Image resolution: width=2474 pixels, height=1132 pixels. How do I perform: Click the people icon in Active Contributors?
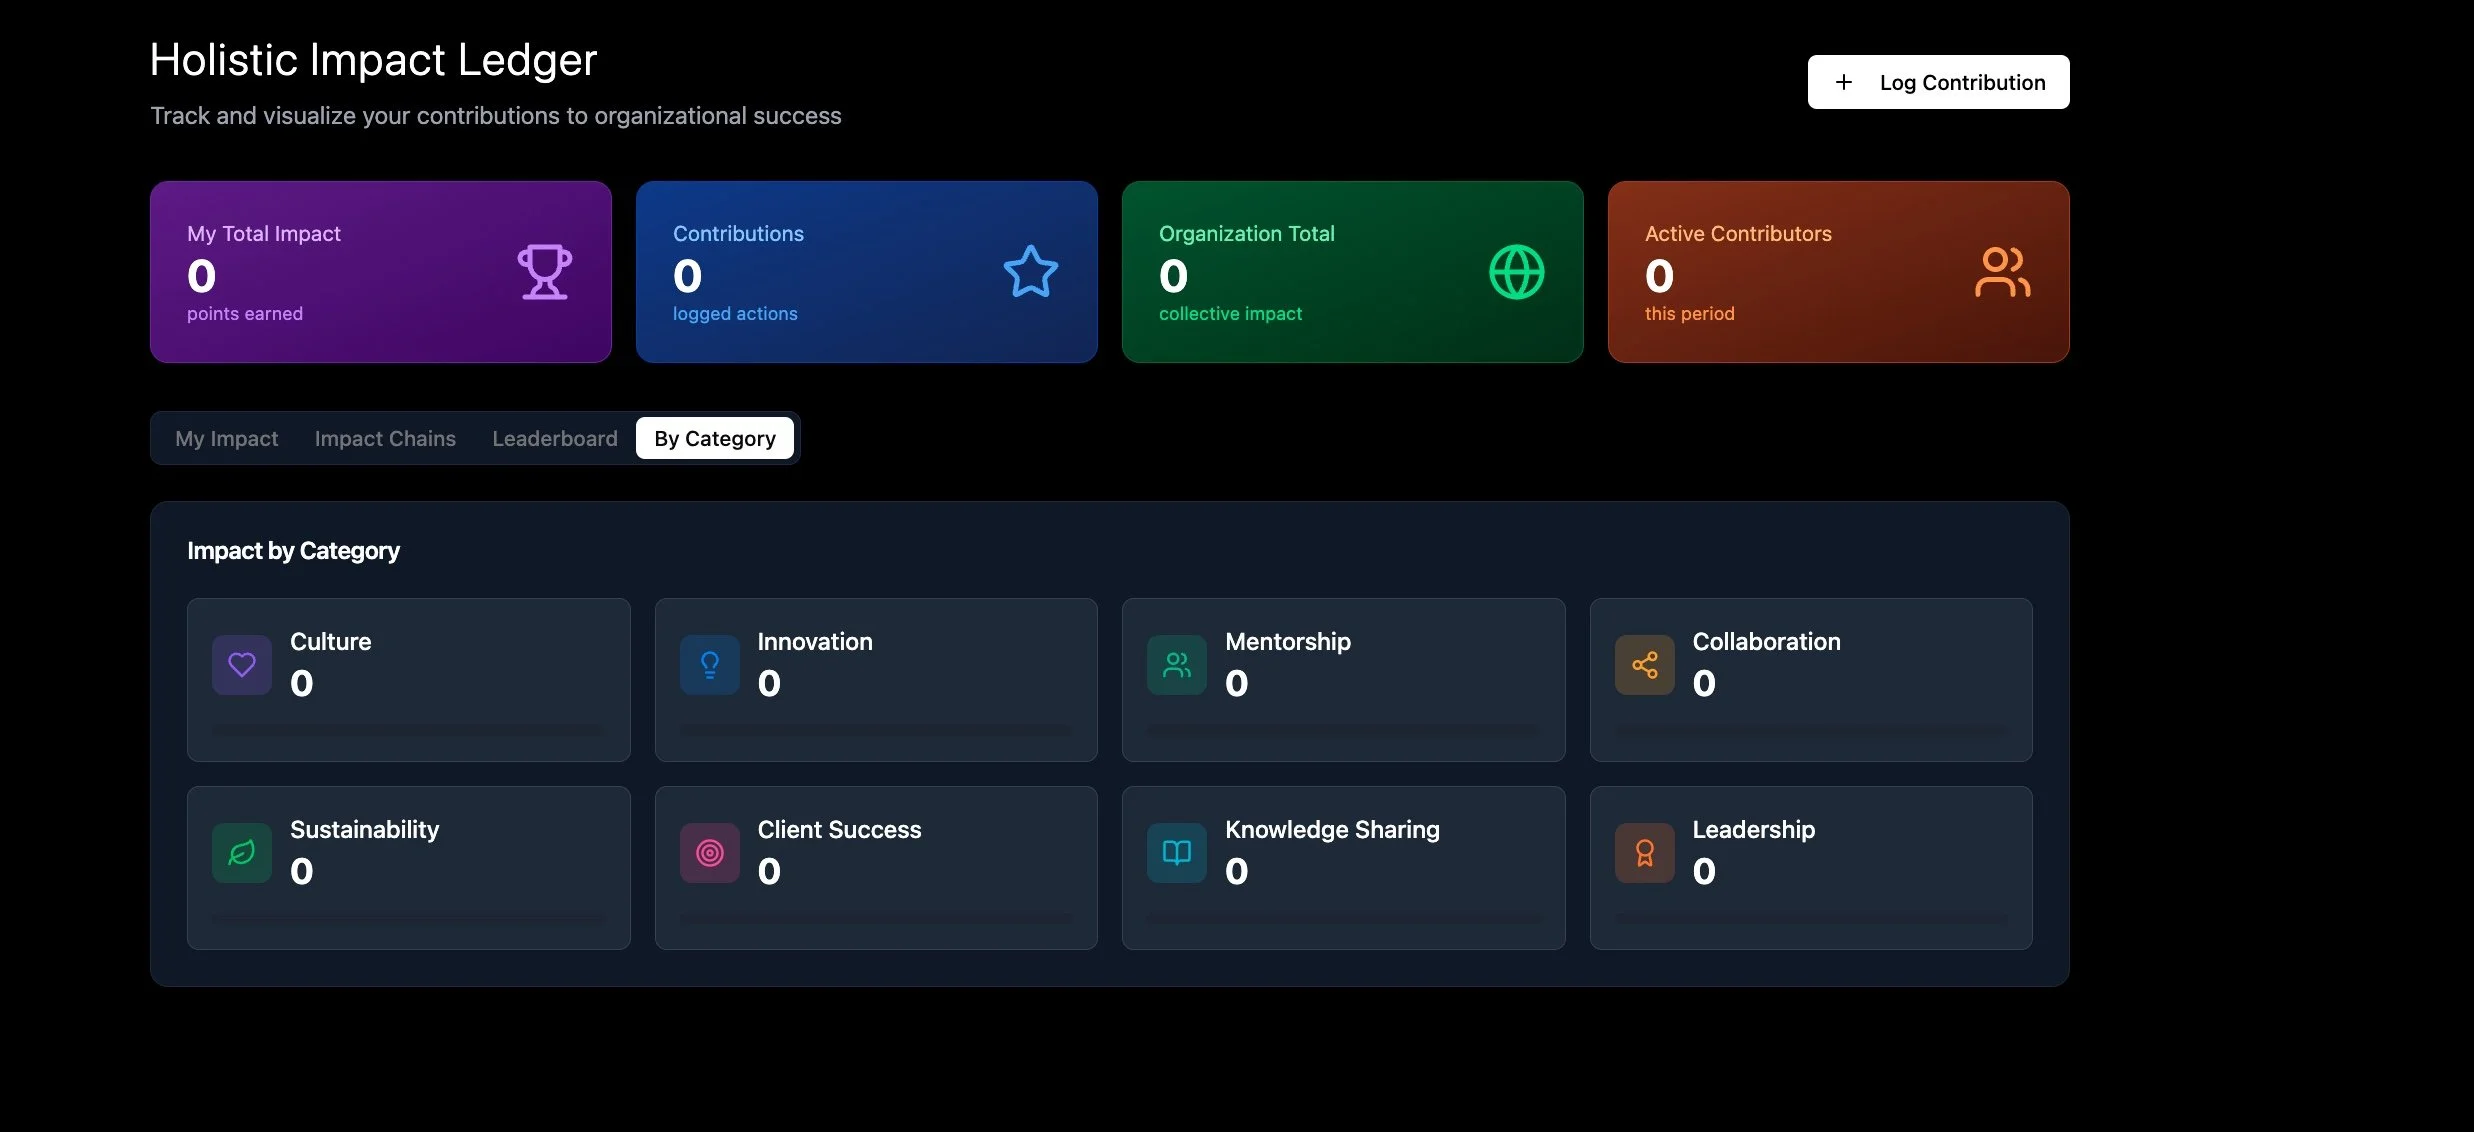[2002, 272]
